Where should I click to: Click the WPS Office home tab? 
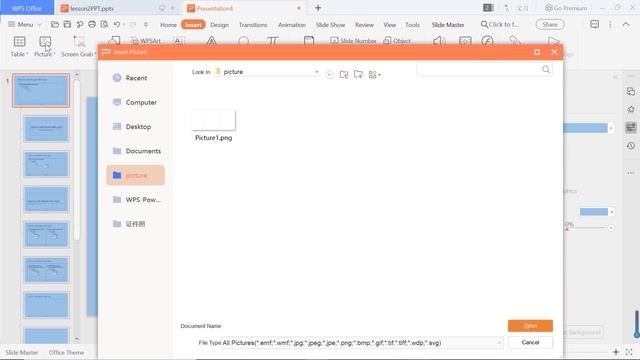(x=27, y=8)
